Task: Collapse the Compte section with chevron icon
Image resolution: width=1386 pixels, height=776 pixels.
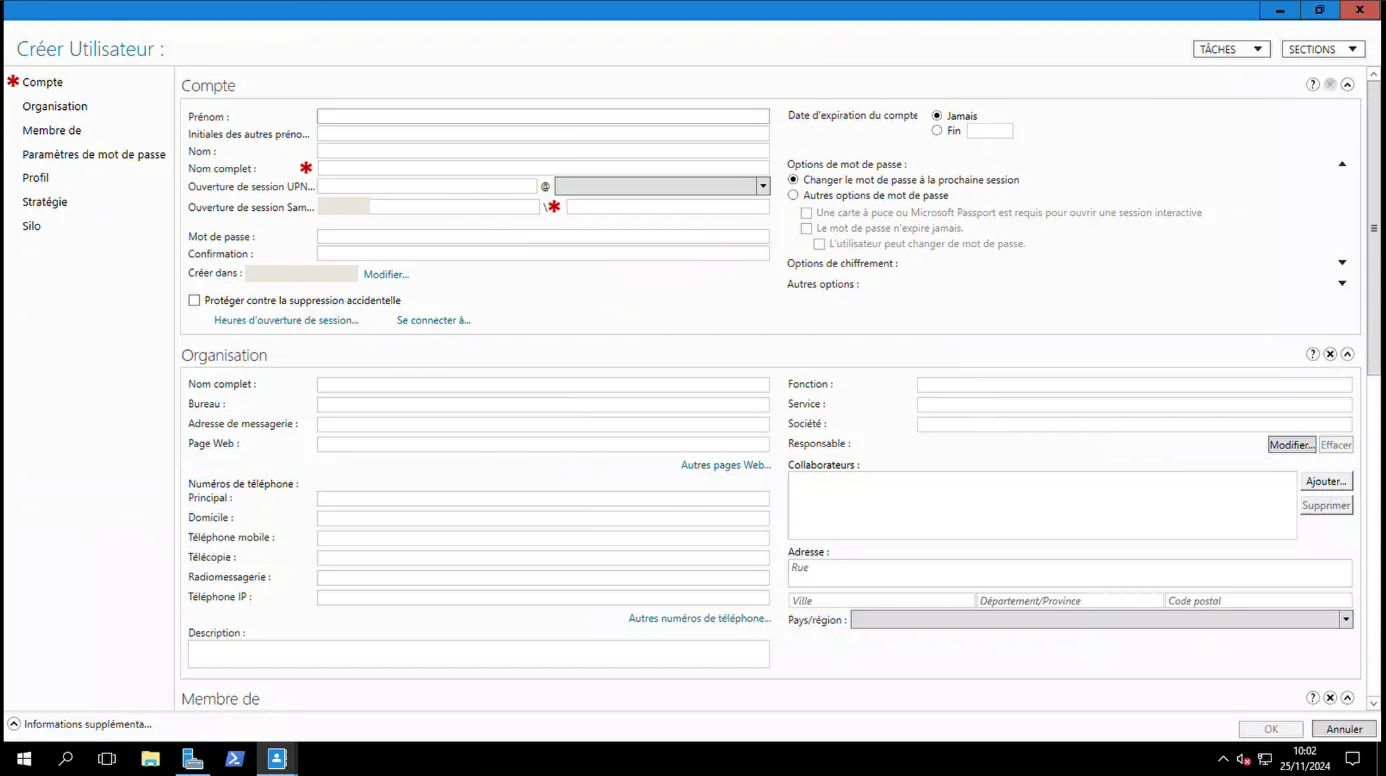Action: tap(1347, 85)
